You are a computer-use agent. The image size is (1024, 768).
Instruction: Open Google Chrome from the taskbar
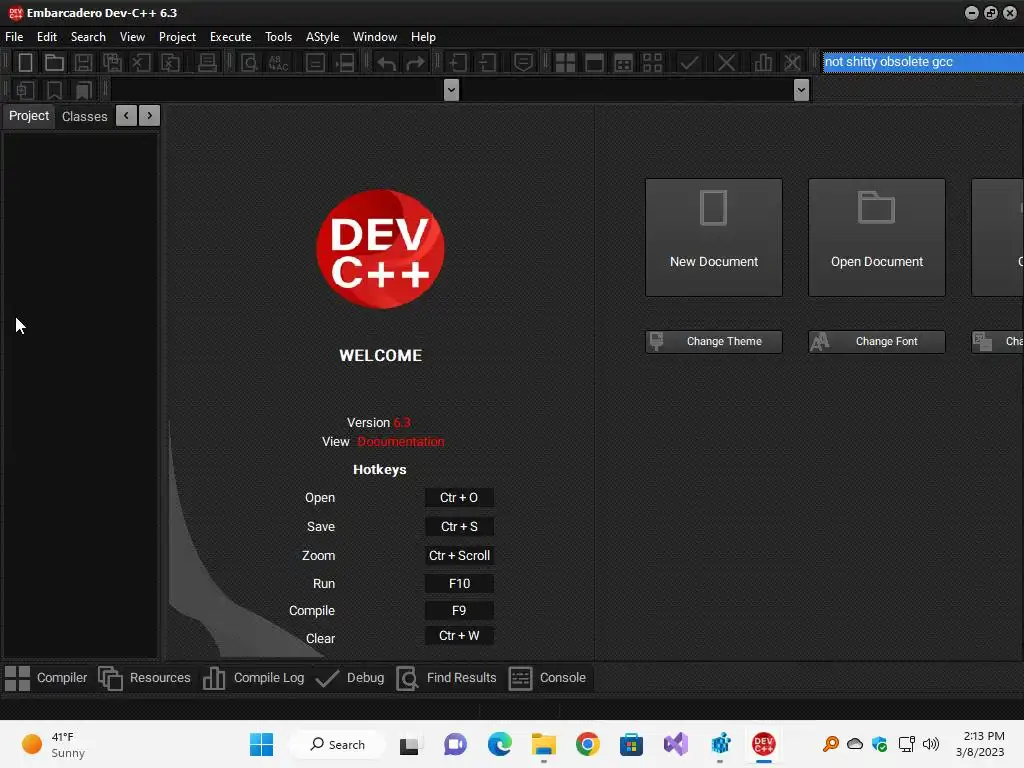[x=587, y=744]
